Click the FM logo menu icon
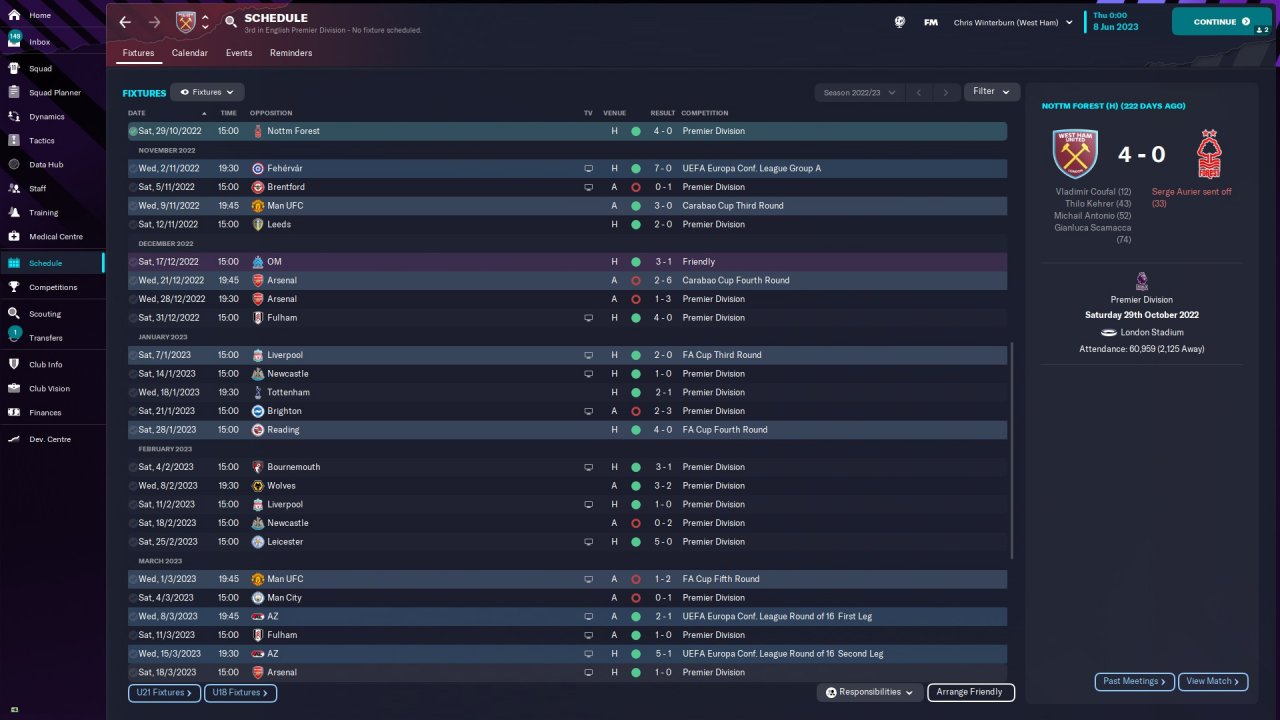 pos(931,22)
